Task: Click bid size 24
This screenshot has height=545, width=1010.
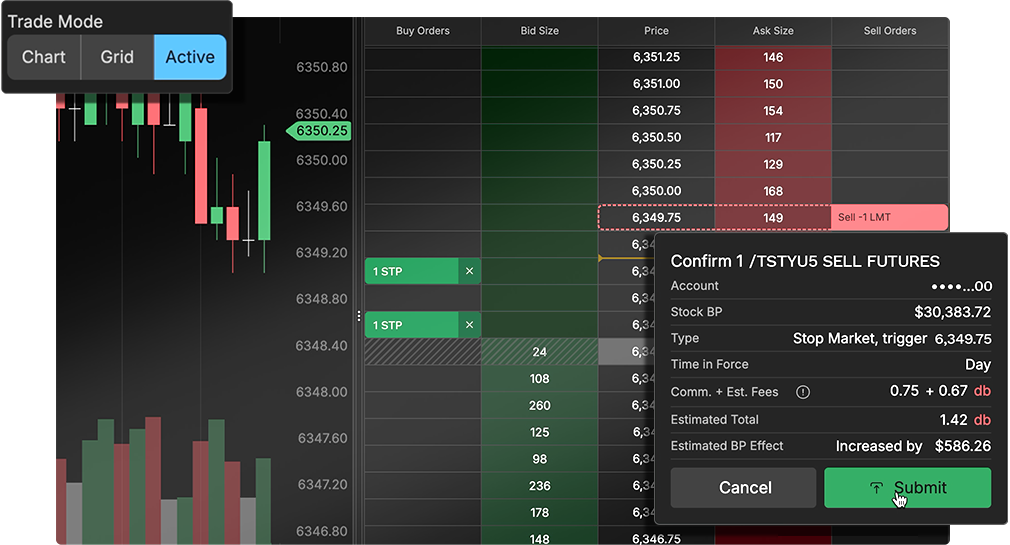Action: [540, 352]
